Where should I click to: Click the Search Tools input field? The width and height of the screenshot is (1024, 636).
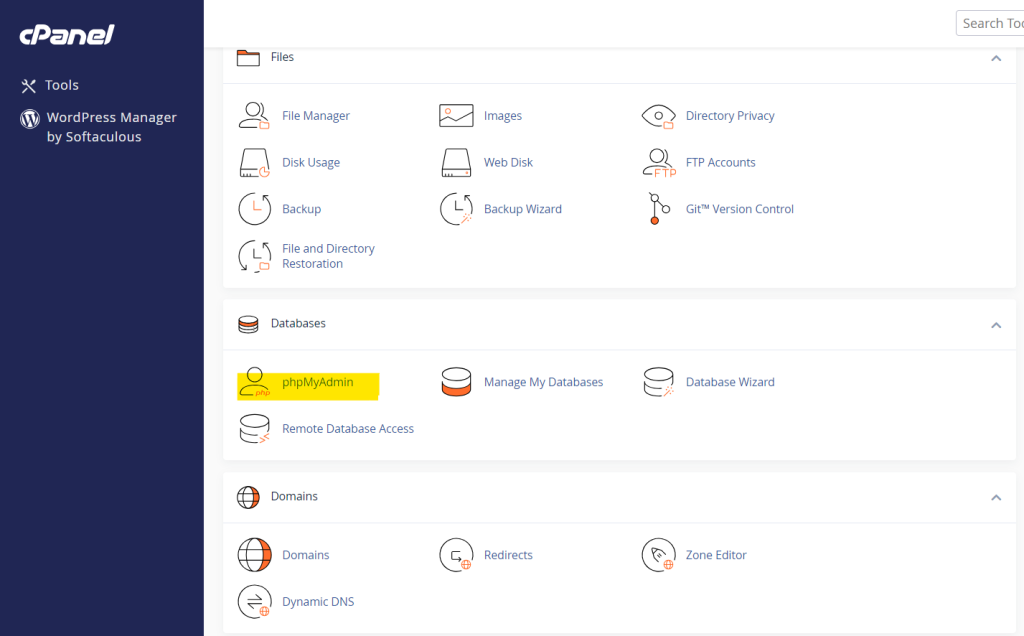pyautogui.click(x=995, y=22)
